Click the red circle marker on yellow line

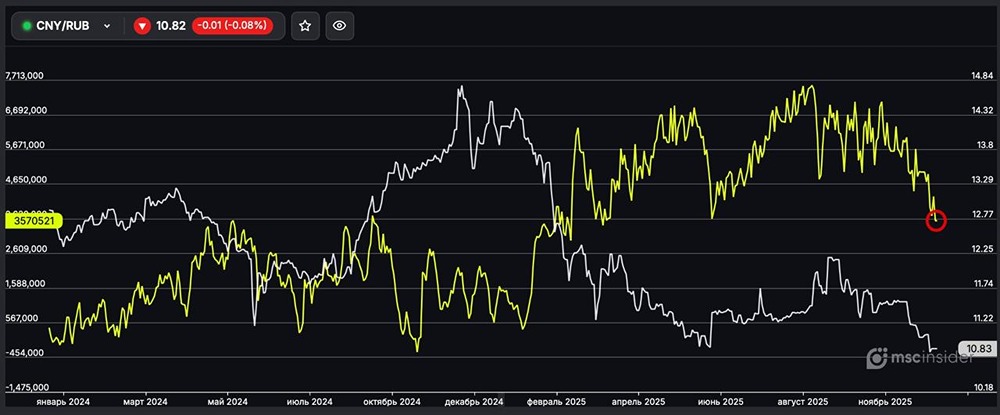coord(936,220)
